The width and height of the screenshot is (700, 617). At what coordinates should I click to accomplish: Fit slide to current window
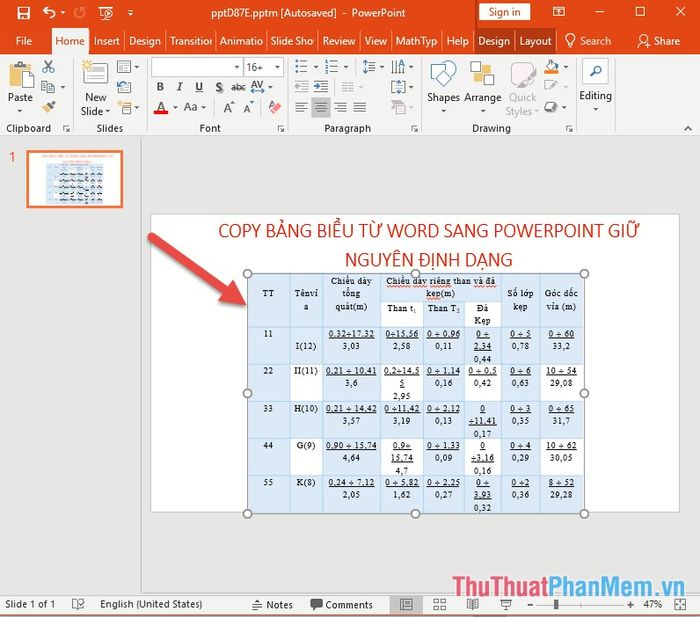coord(680,604)
